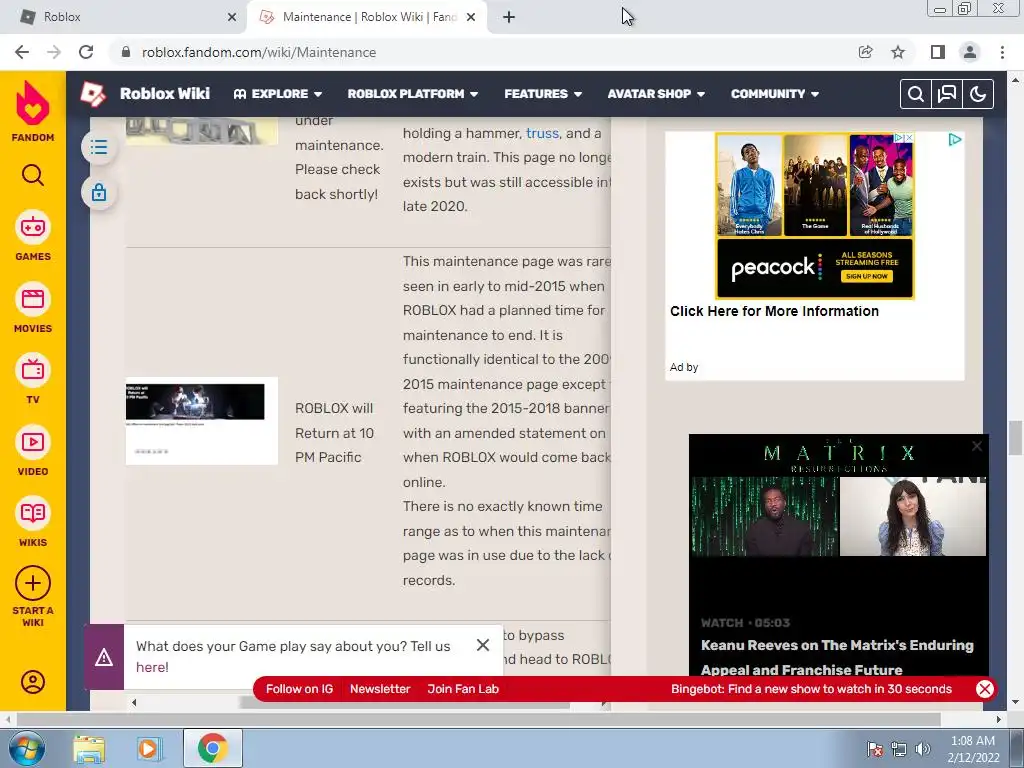1024x768 pixels.
Task: Reload the page with the refresh icon
Action: (x=86, y=52)
